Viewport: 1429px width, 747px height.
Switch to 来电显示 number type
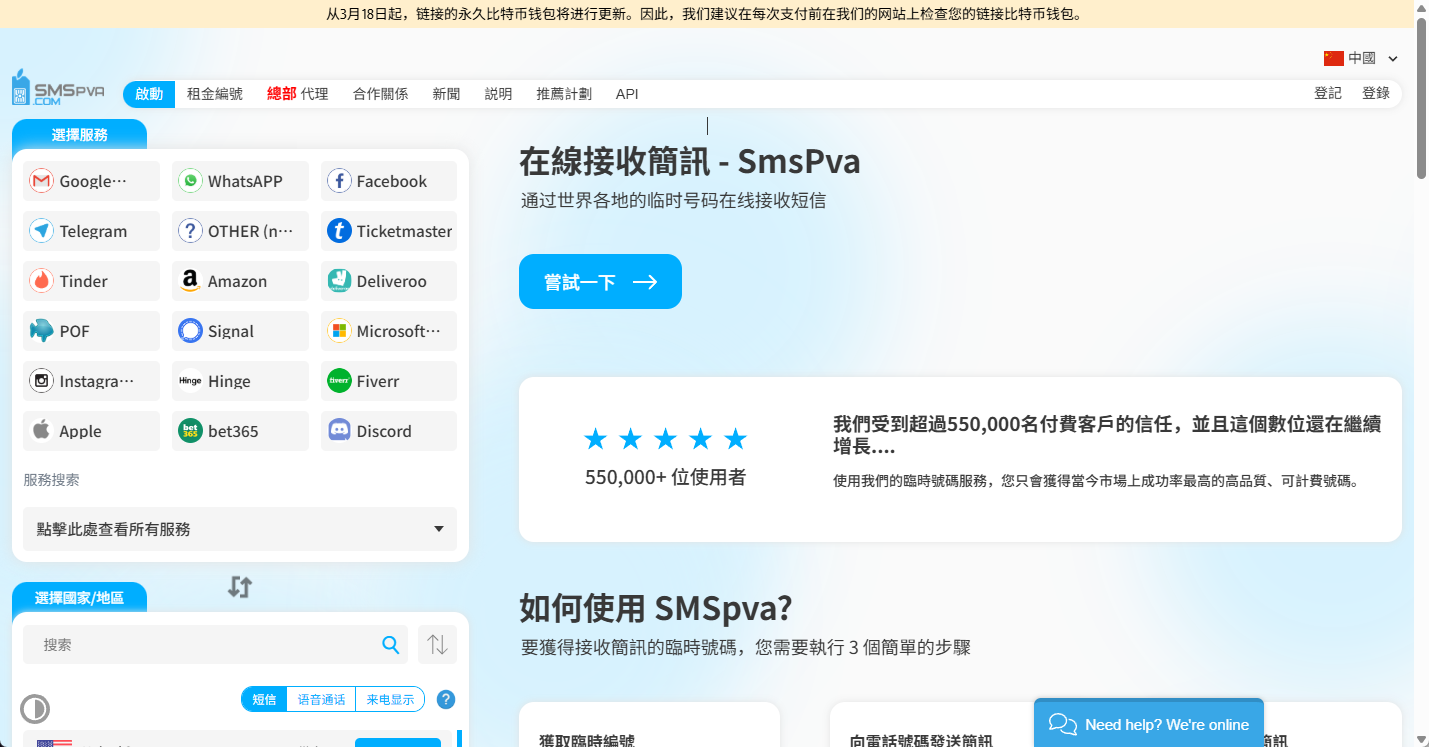[390, 700]
